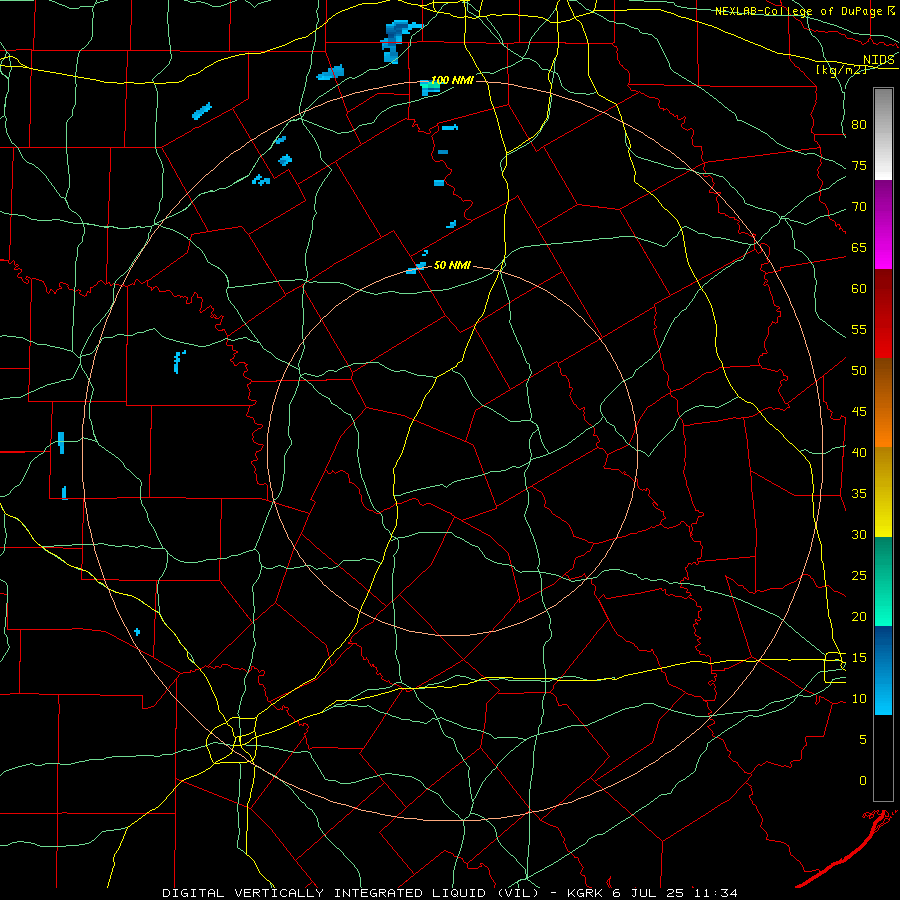Screen dimensions: 900x900
Task: Click the 55 value on the scale
Action: 859,329
